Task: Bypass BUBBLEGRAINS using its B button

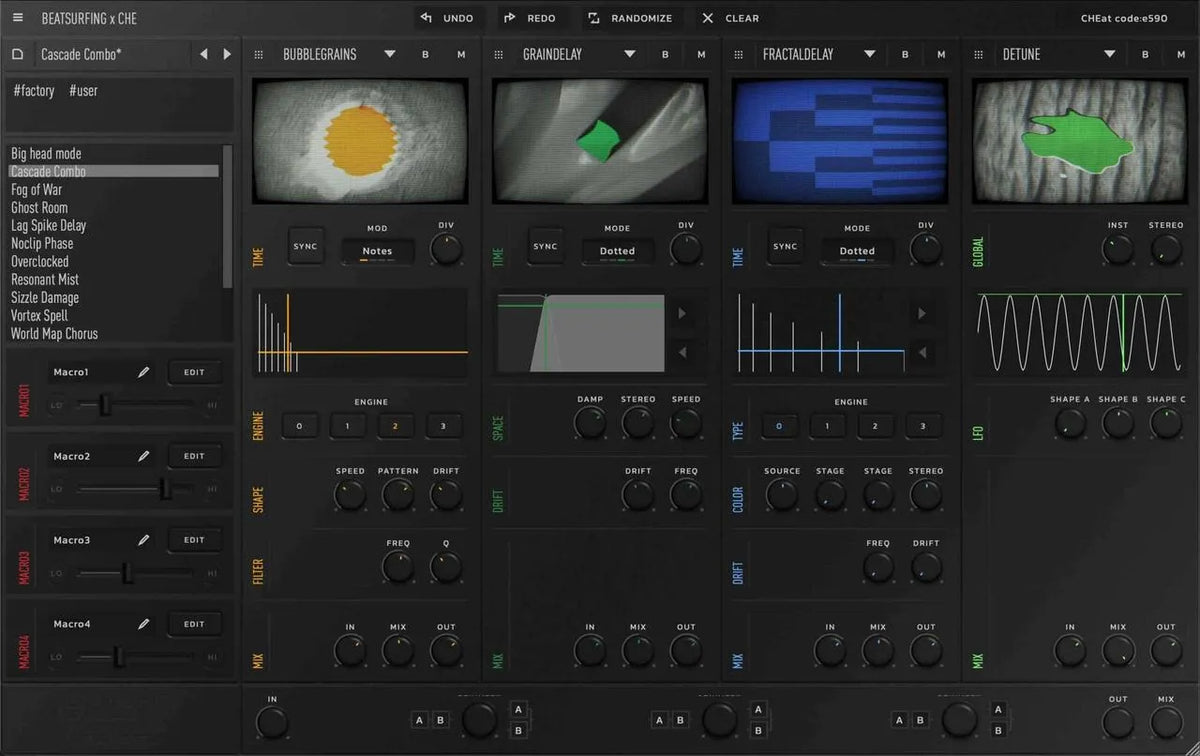Action: (x=424, y=54)
